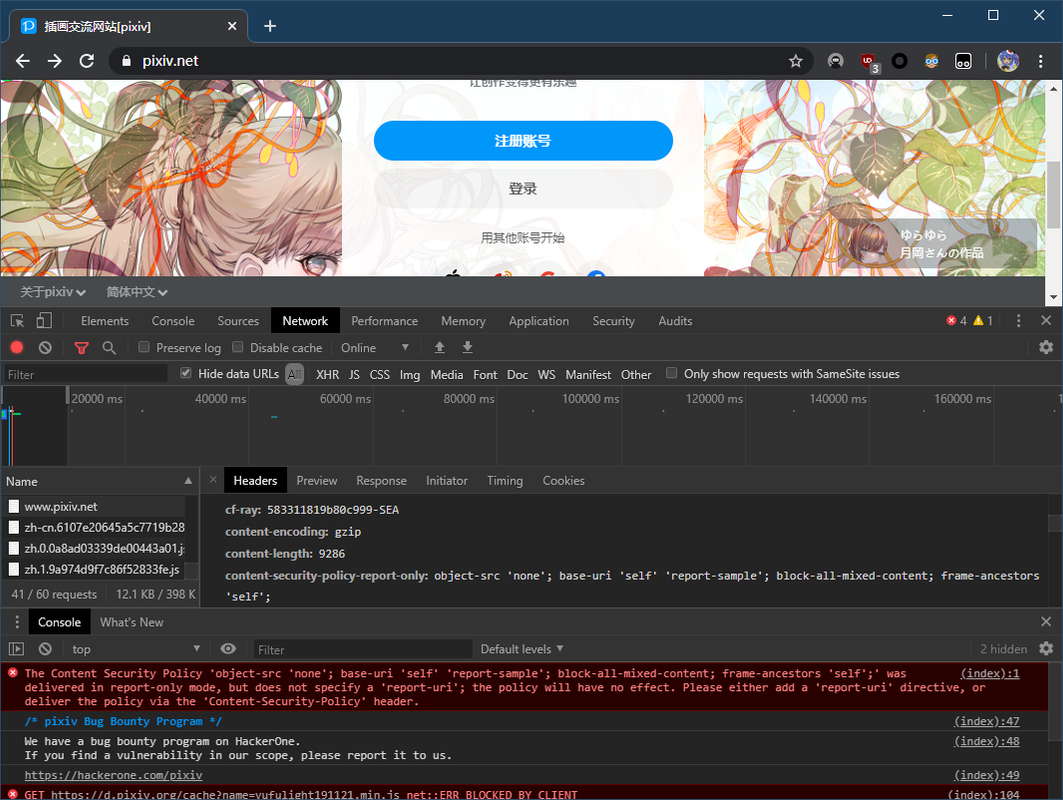Screen dimensions: 1063x800
Task: Close the pixiv browser tab
Action: point(232,26)
